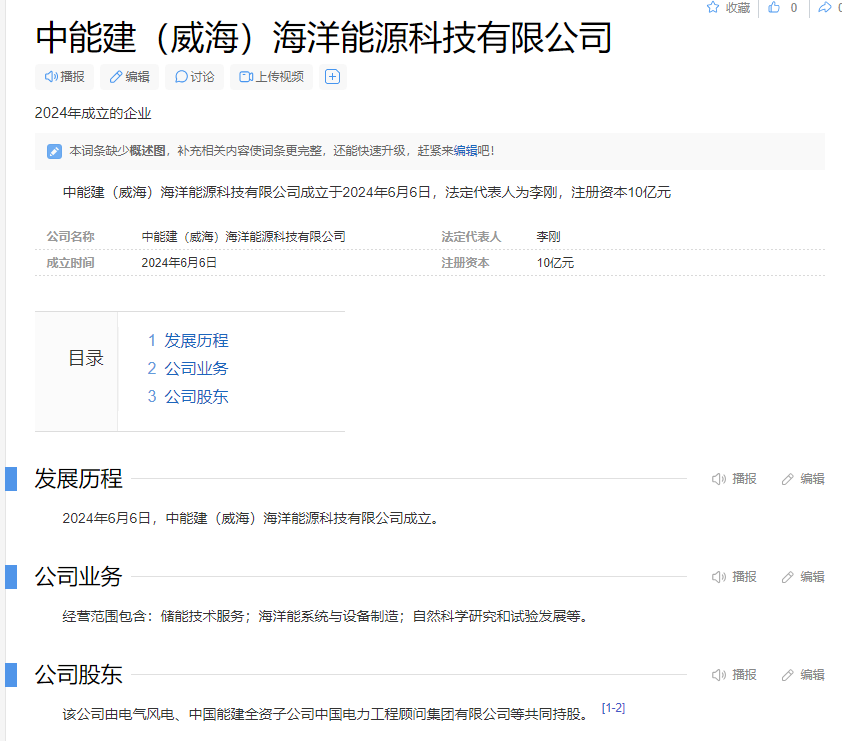Screen dimensions: 842x741
Task: Click the thumbs-up like icon
Action: tap(774, 8)
